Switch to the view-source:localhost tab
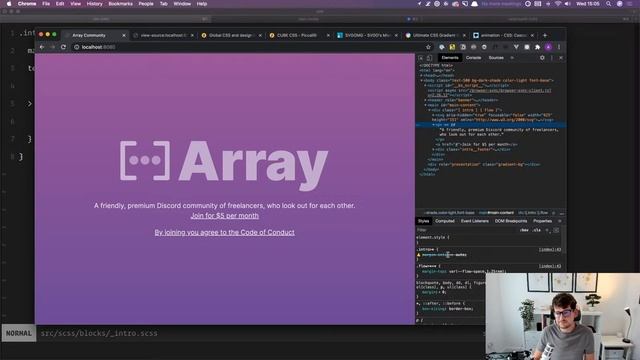The width and height of the screenshot is (640, 360). point(163,36)
